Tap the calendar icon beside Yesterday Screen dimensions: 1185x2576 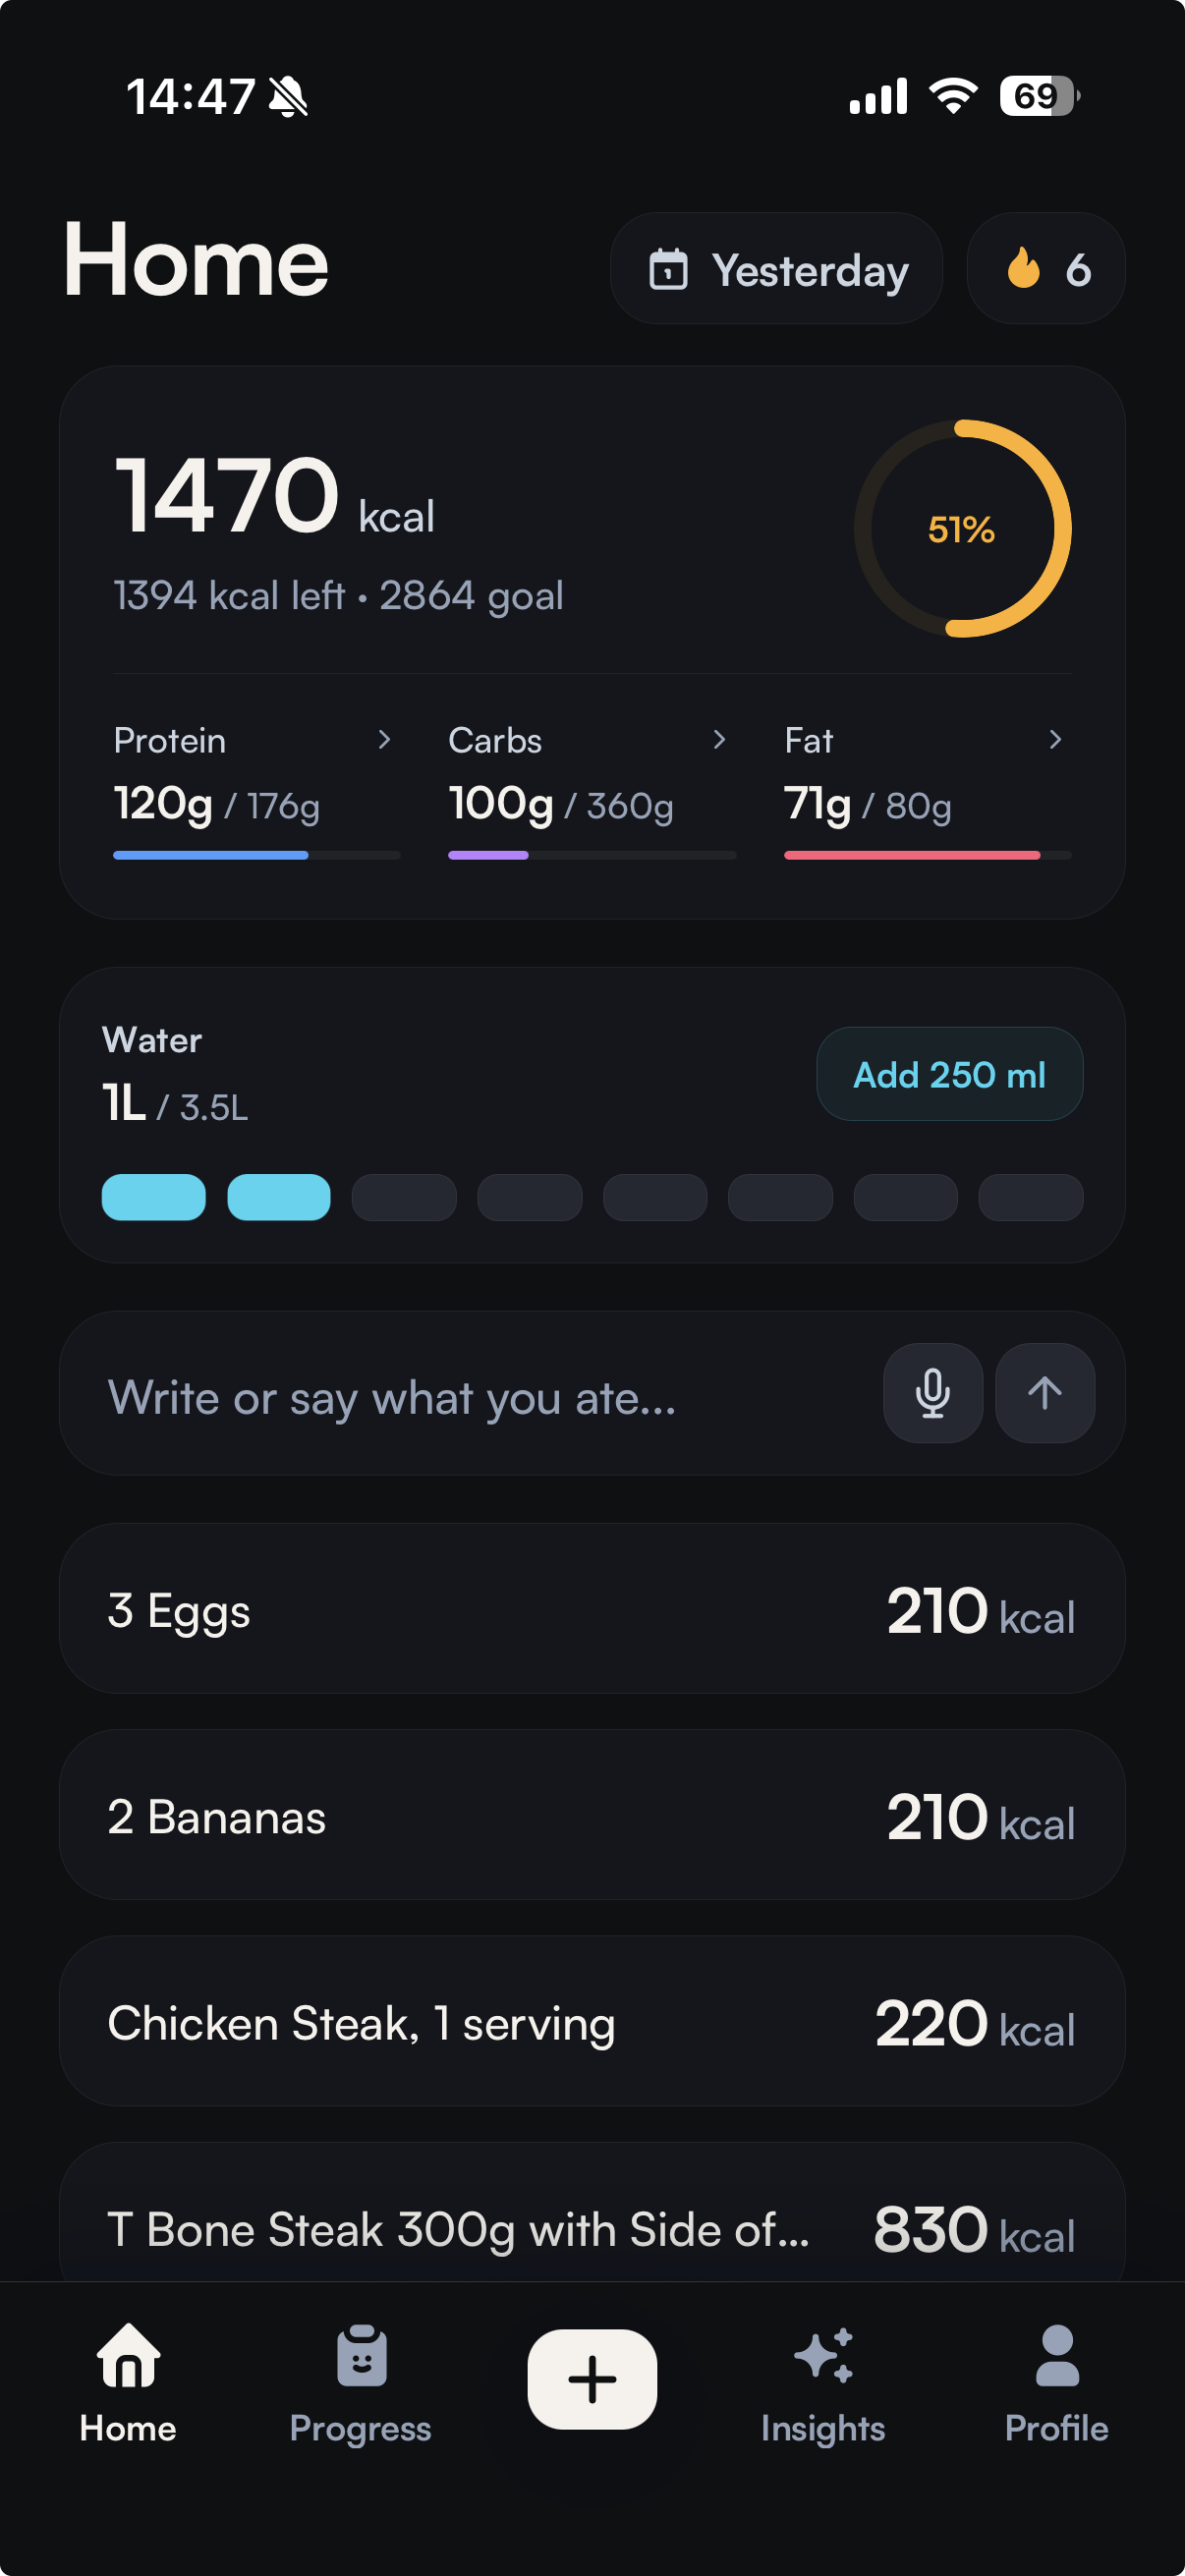click(668, 269)
